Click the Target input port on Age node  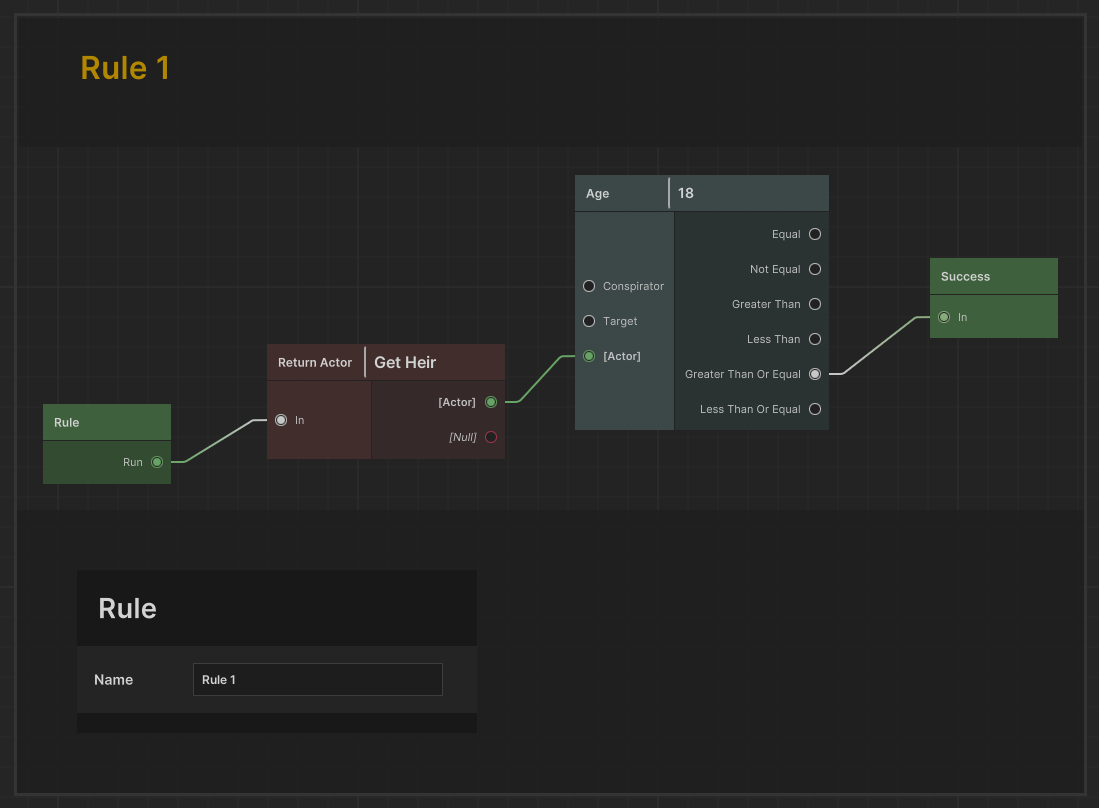click(x=589, y=321)
